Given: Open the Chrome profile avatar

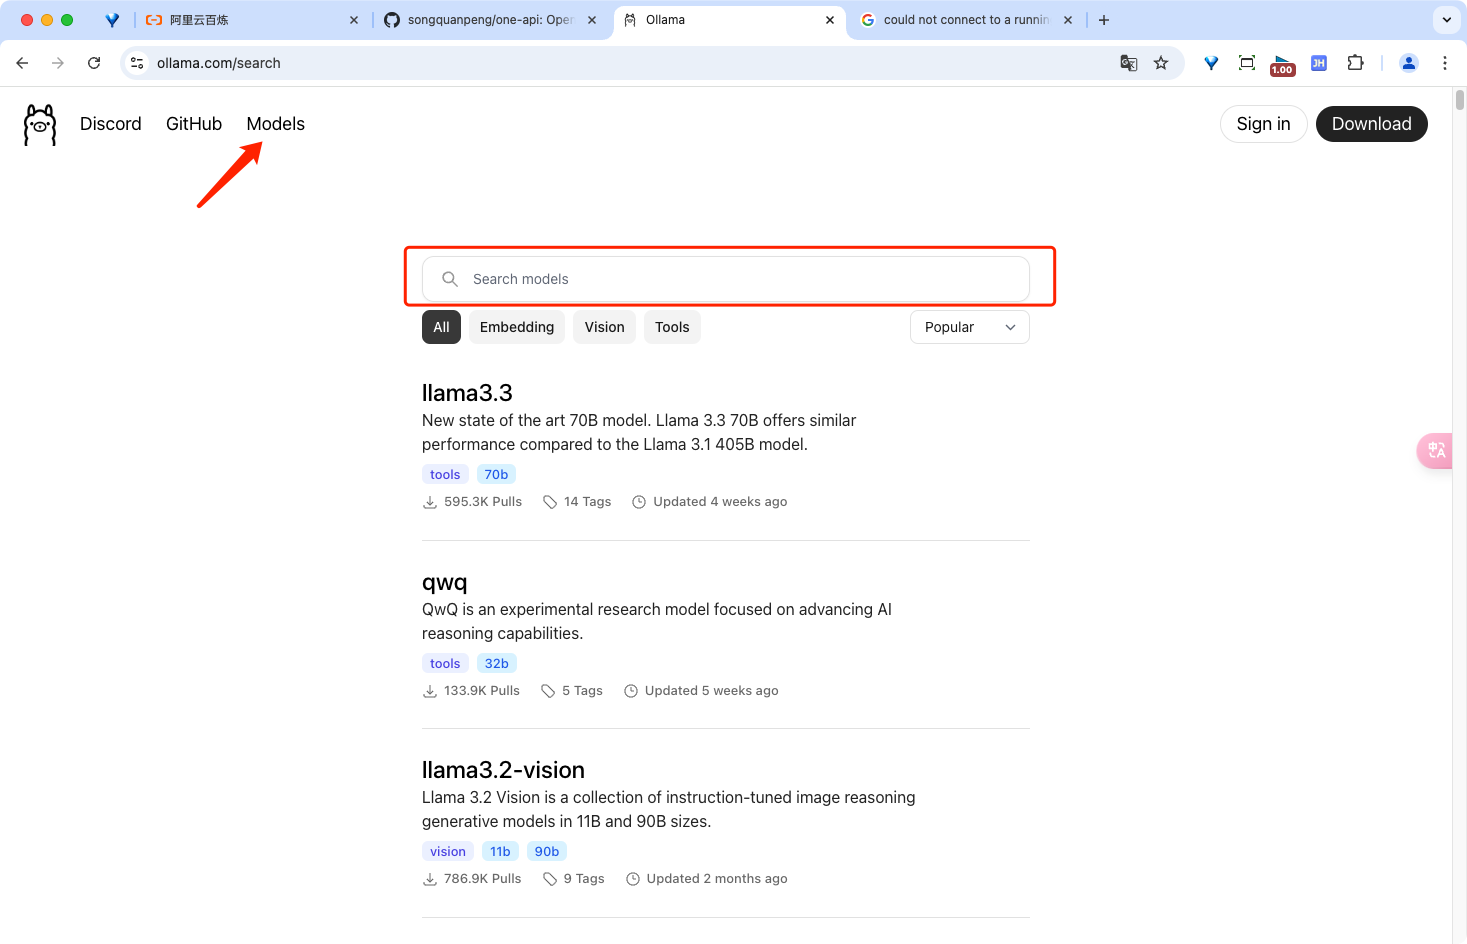Looking at the screenshot, I should [1409, 63].
